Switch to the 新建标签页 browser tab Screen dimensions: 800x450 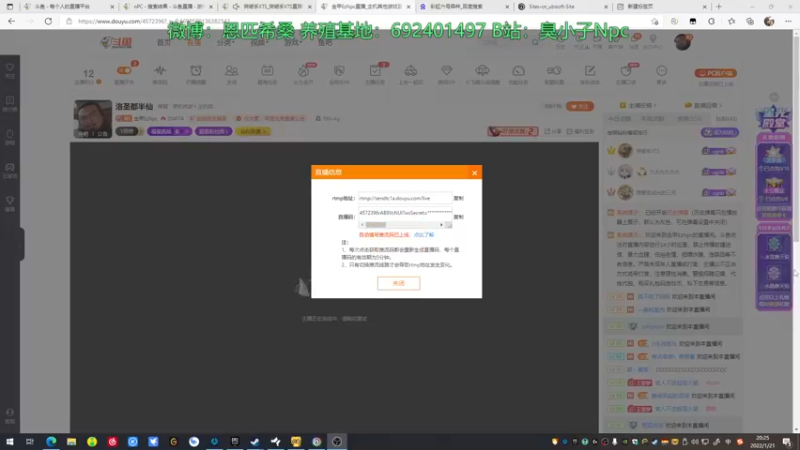coord(661,7)
